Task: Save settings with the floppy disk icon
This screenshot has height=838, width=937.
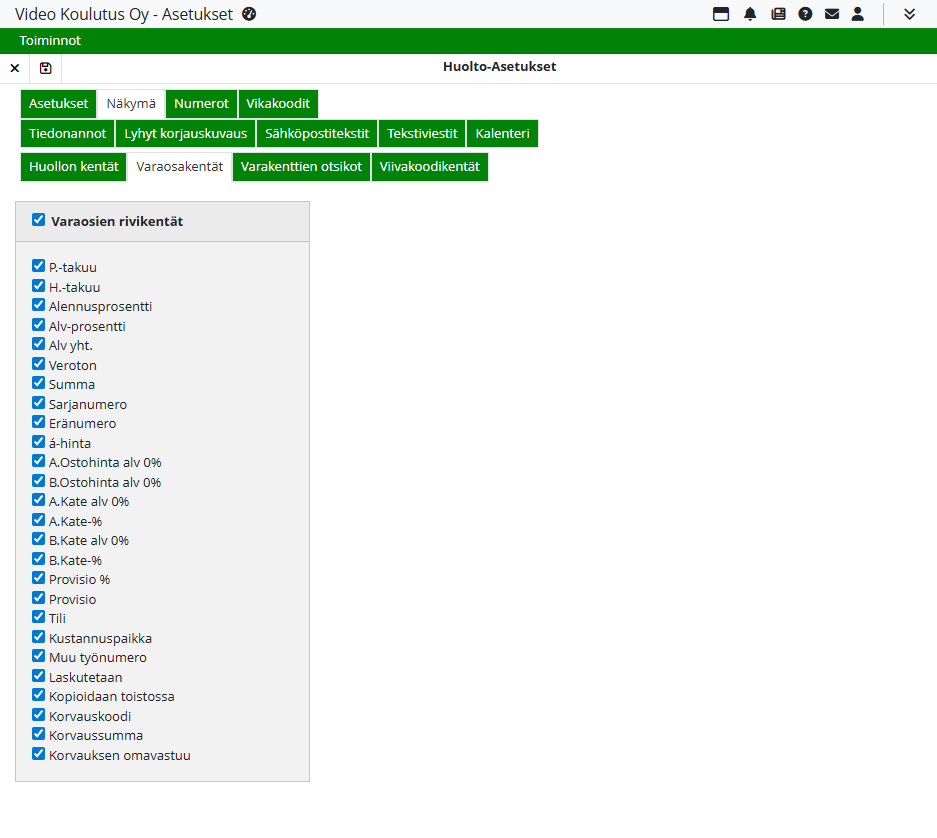Action: (46, 68)
